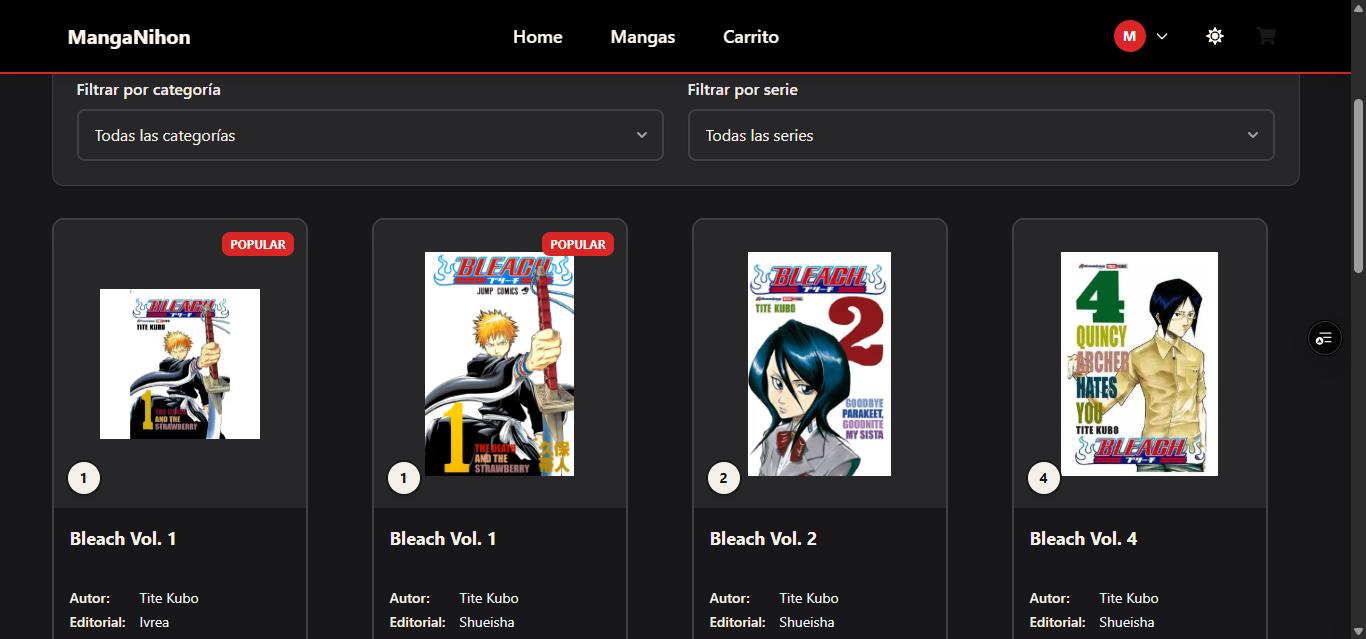Viewport: 1366px width, 639px height.
Task: Click the Filtrar por serie label
Action: point(743,90)
